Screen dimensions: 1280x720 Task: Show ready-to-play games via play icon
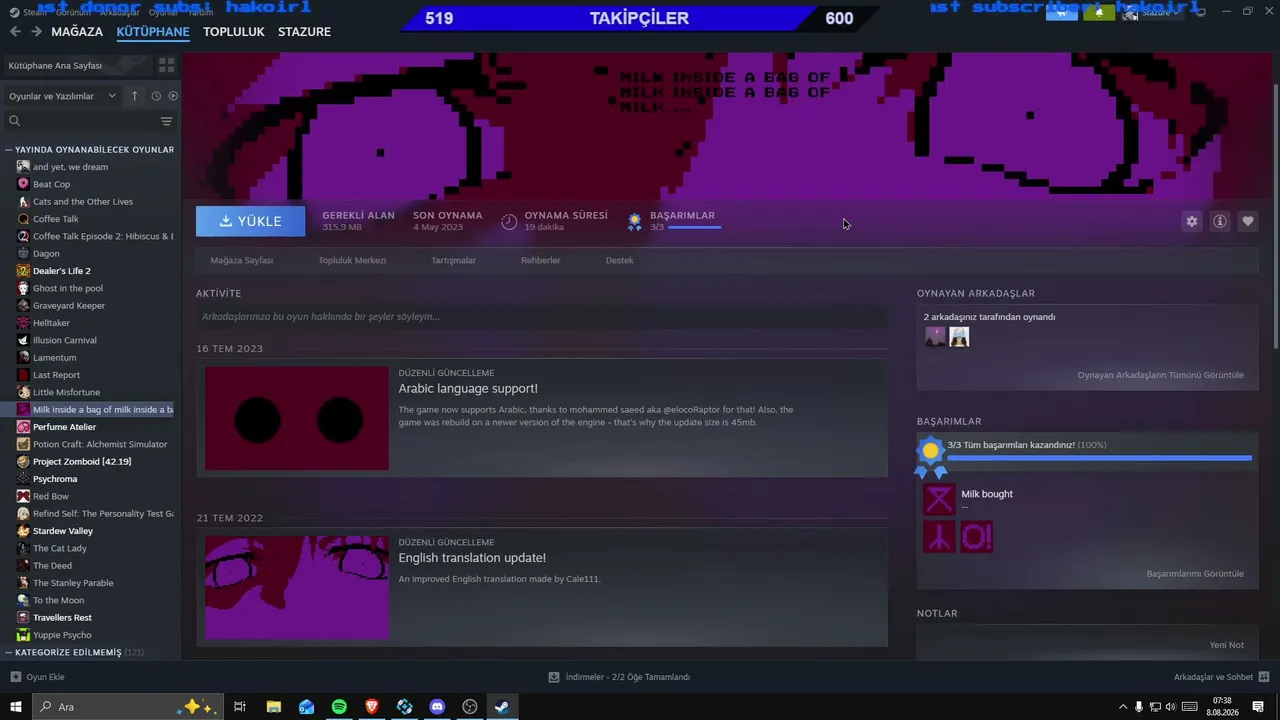[173, 96]
